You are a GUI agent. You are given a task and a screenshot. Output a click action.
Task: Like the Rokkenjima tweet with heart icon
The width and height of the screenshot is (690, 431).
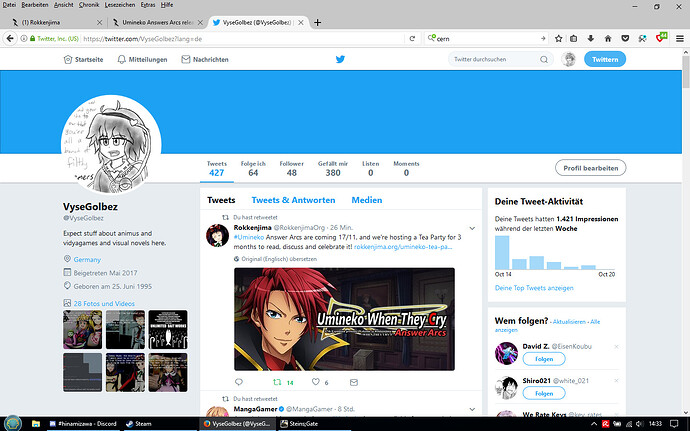pyautogui.click(x=316, y=382)
